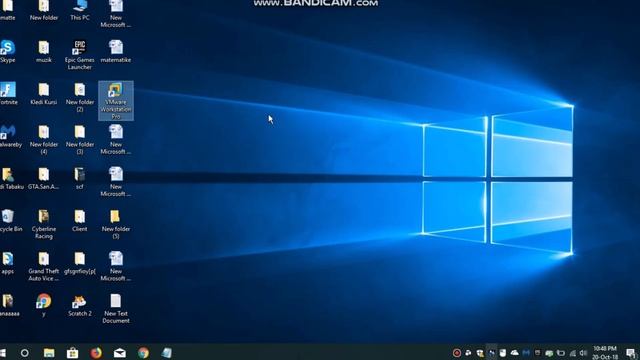Image resolution: width=640 pixels, height=360 pixels.
Task: Open the di Tabaku desktop icon
Action: (11, 178)
